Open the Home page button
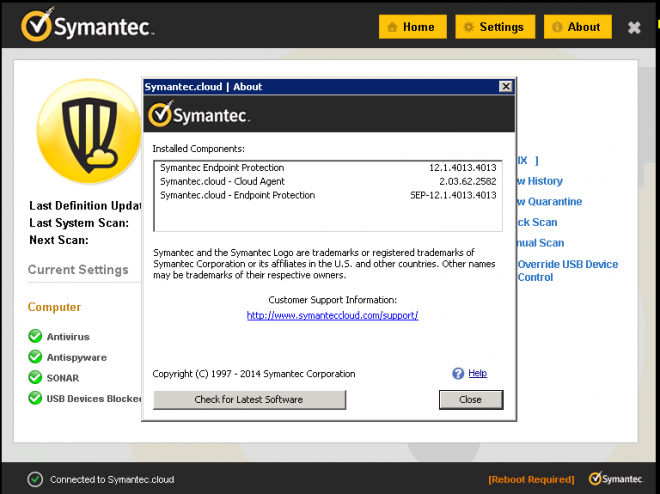Screen dimensions: 660x494 [412, 27]
